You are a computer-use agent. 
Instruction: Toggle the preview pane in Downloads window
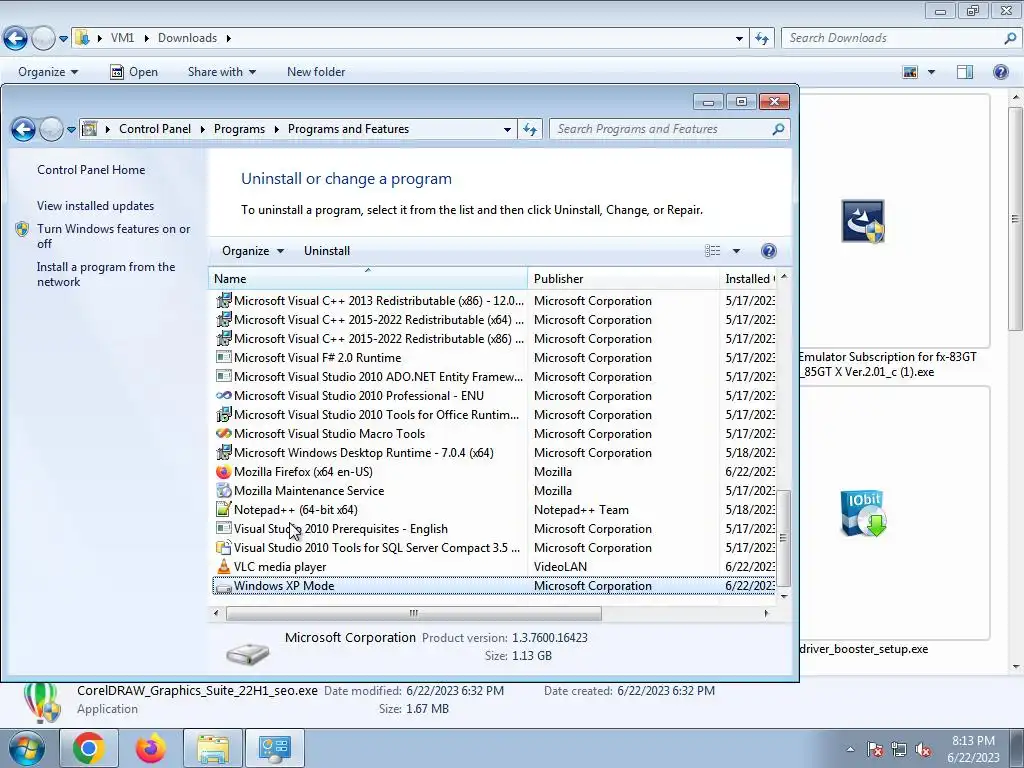(965, 72)
